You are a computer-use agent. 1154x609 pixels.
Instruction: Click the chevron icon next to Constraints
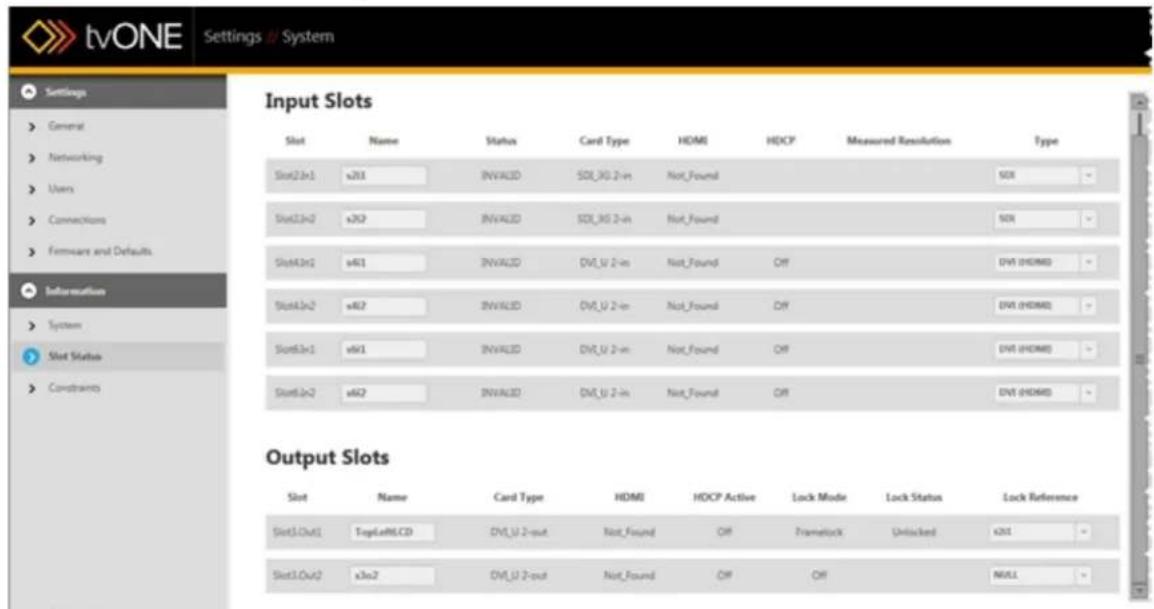(x=32, y=389)
